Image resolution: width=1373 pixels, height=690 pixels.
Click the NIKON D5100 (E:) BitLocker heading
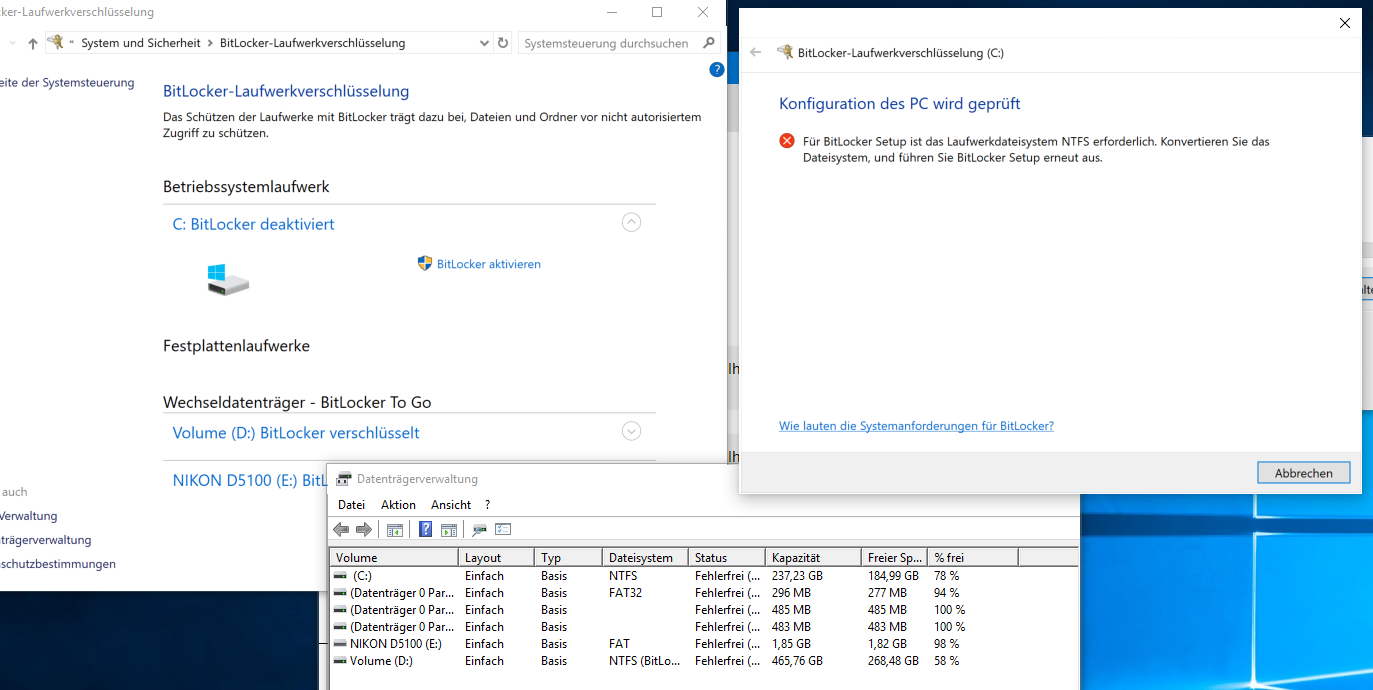click(x=250, y=481)
